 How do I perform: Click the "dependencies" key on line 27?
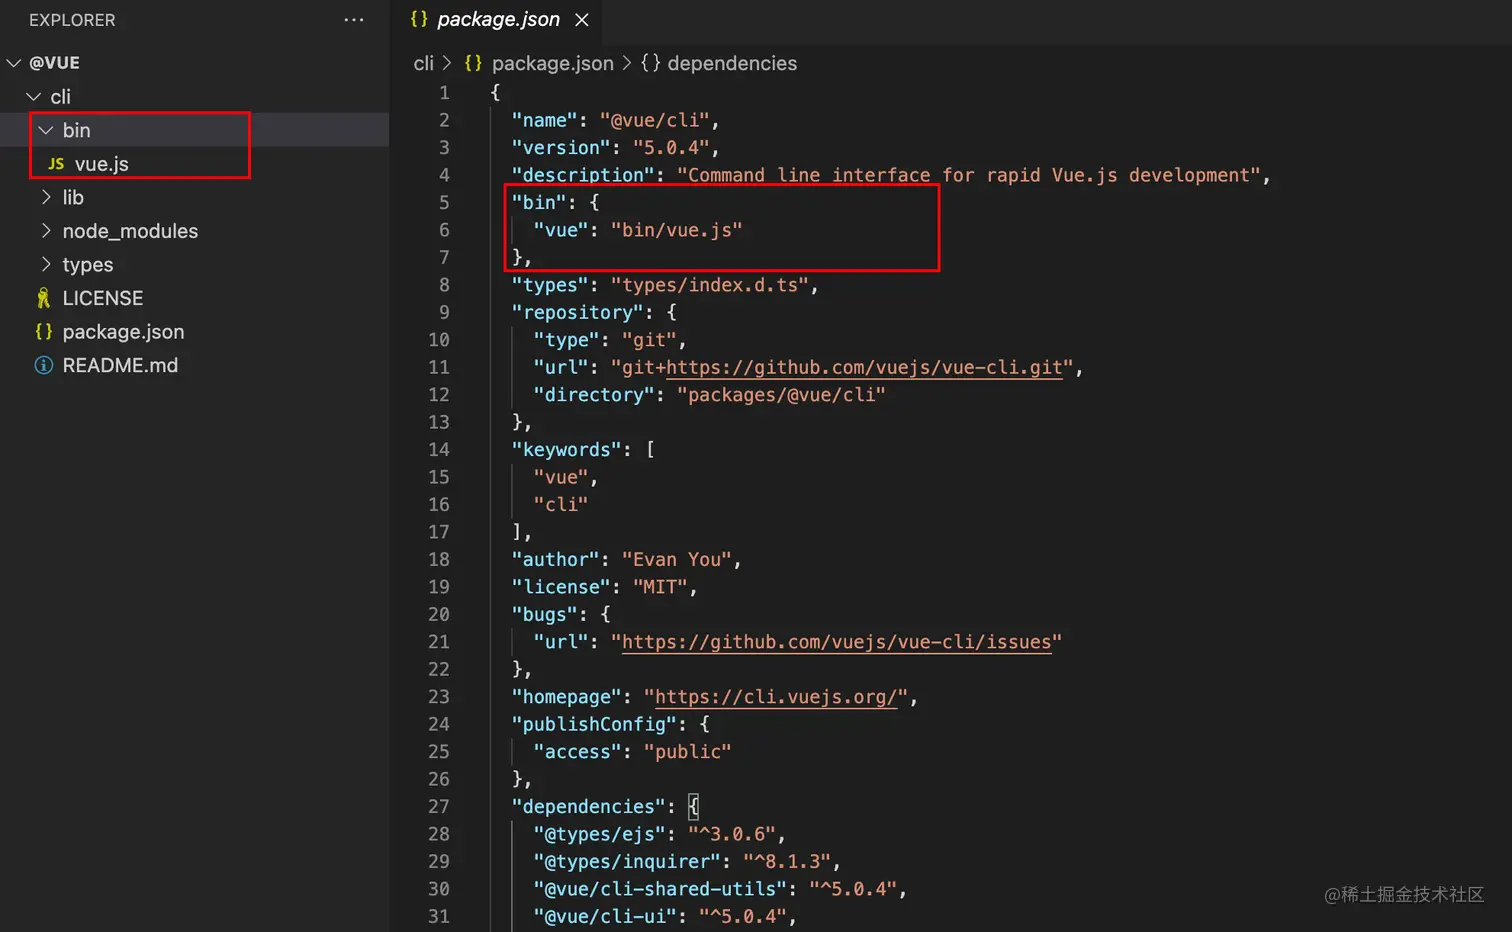point(588,807)
